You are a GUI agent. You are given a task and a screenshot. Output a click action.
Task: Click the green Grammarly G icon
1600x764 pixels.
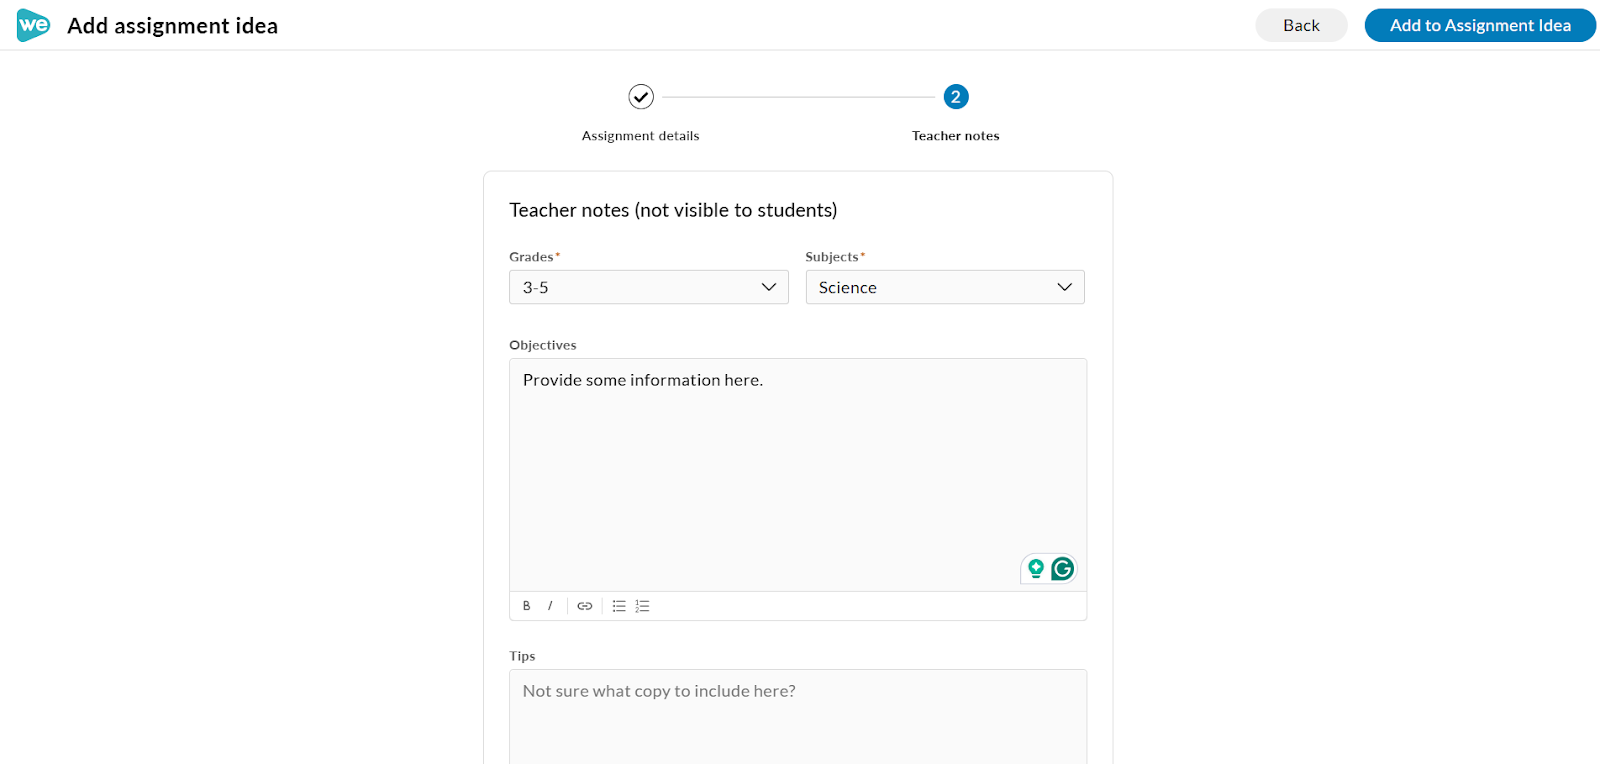tap(1063, 569)
